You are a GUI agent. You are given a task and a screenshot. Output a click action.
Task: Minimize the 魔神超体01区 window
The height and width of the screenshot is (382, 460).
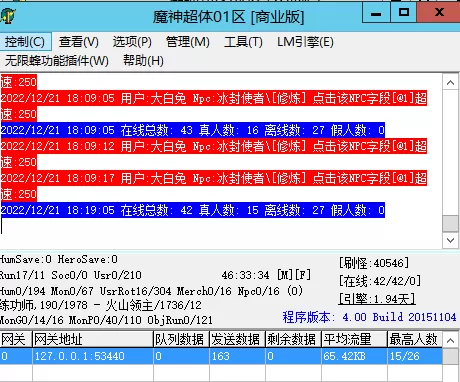(x=376, y=13)
